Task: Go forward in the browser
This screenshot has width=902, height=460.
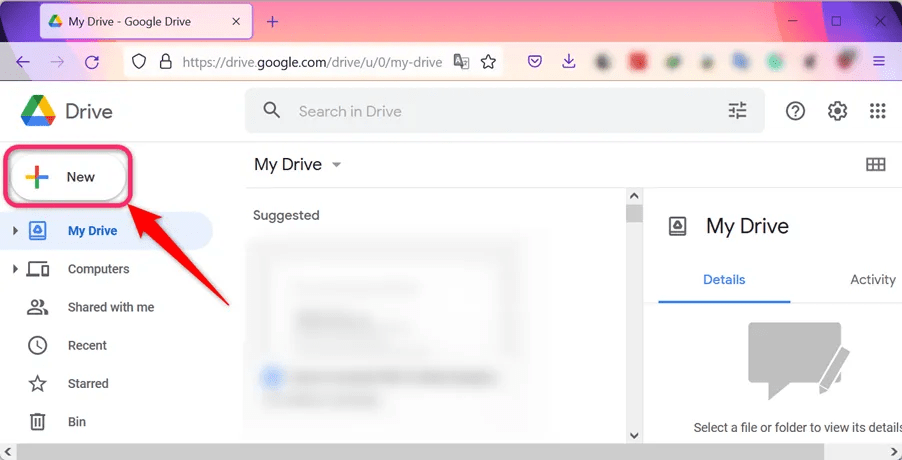Action: pos(58,62)
